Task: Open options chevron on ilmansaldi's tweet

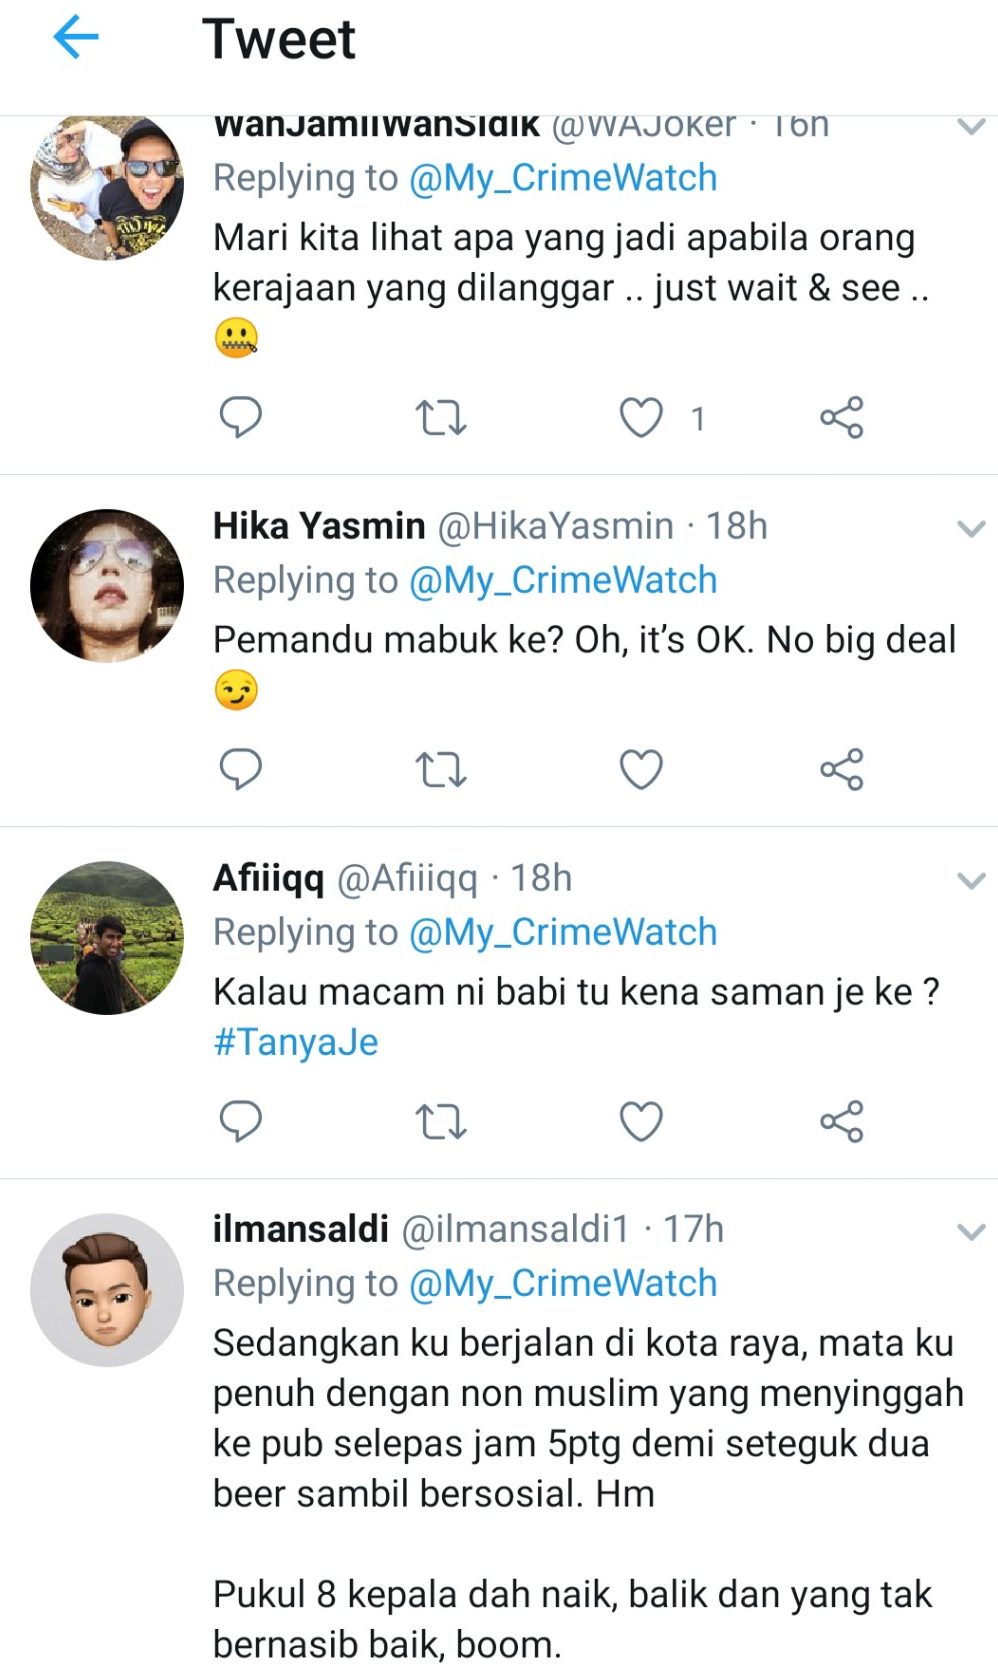Action: [x=971, y=1231]
